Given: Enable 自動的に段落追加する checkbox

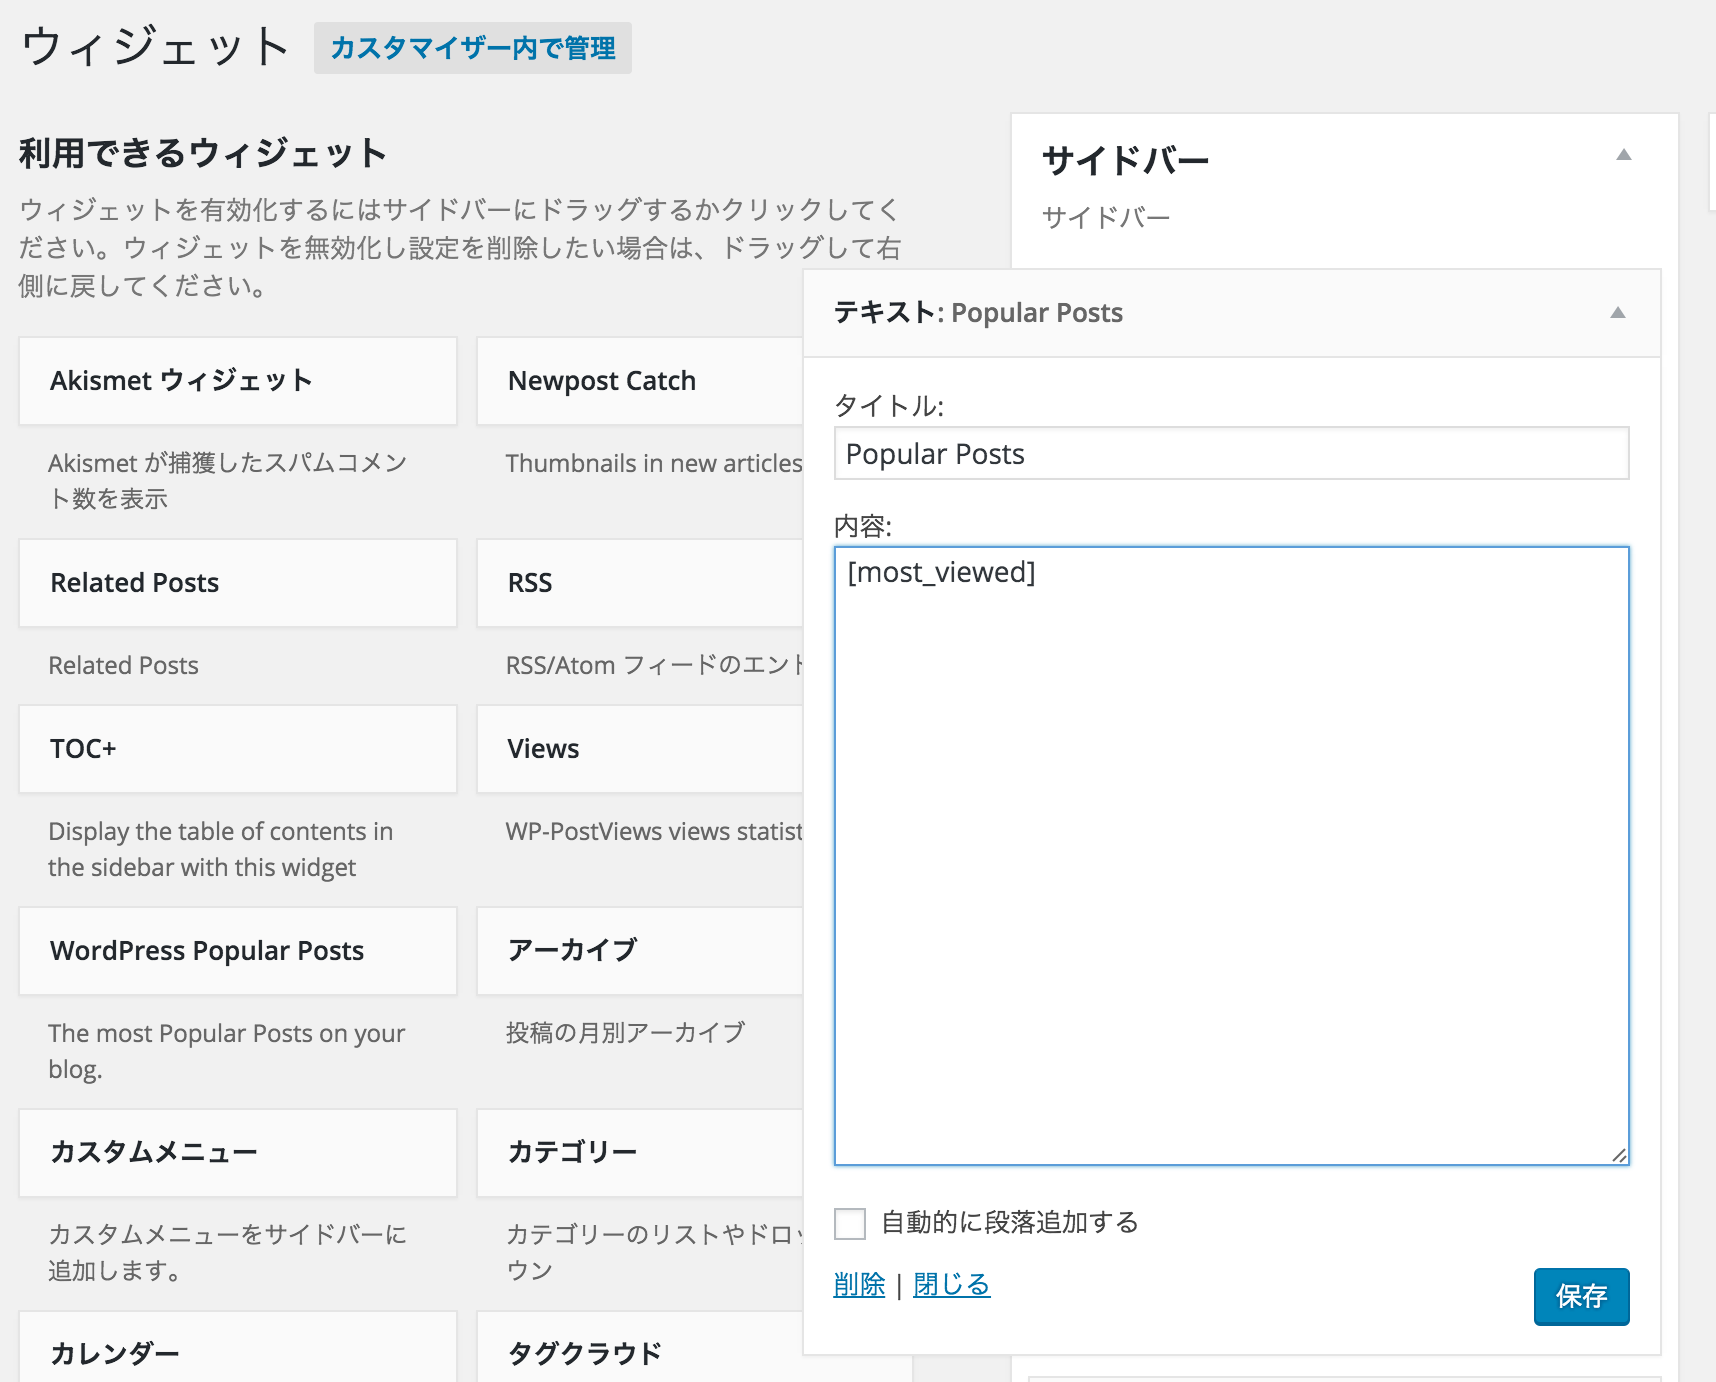Looking at the screenshot, I should [850, 1222].
